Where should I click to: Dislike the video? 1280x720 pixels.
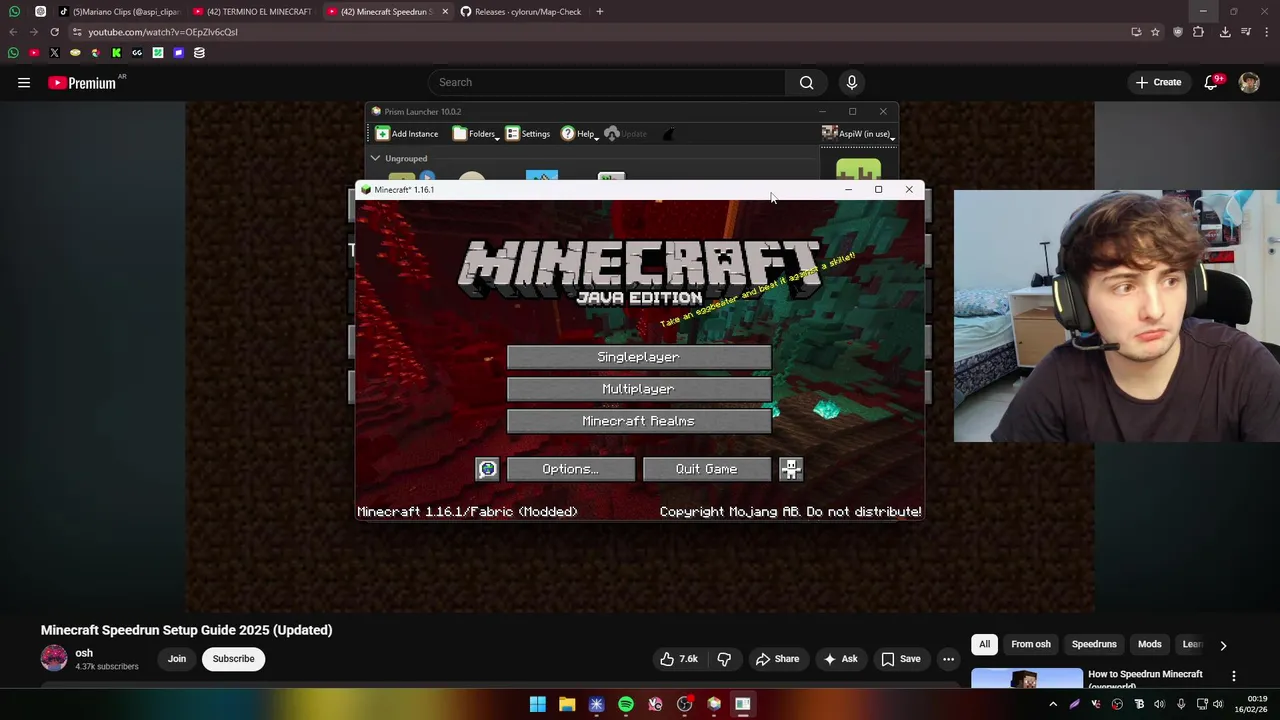coord(724,659)
